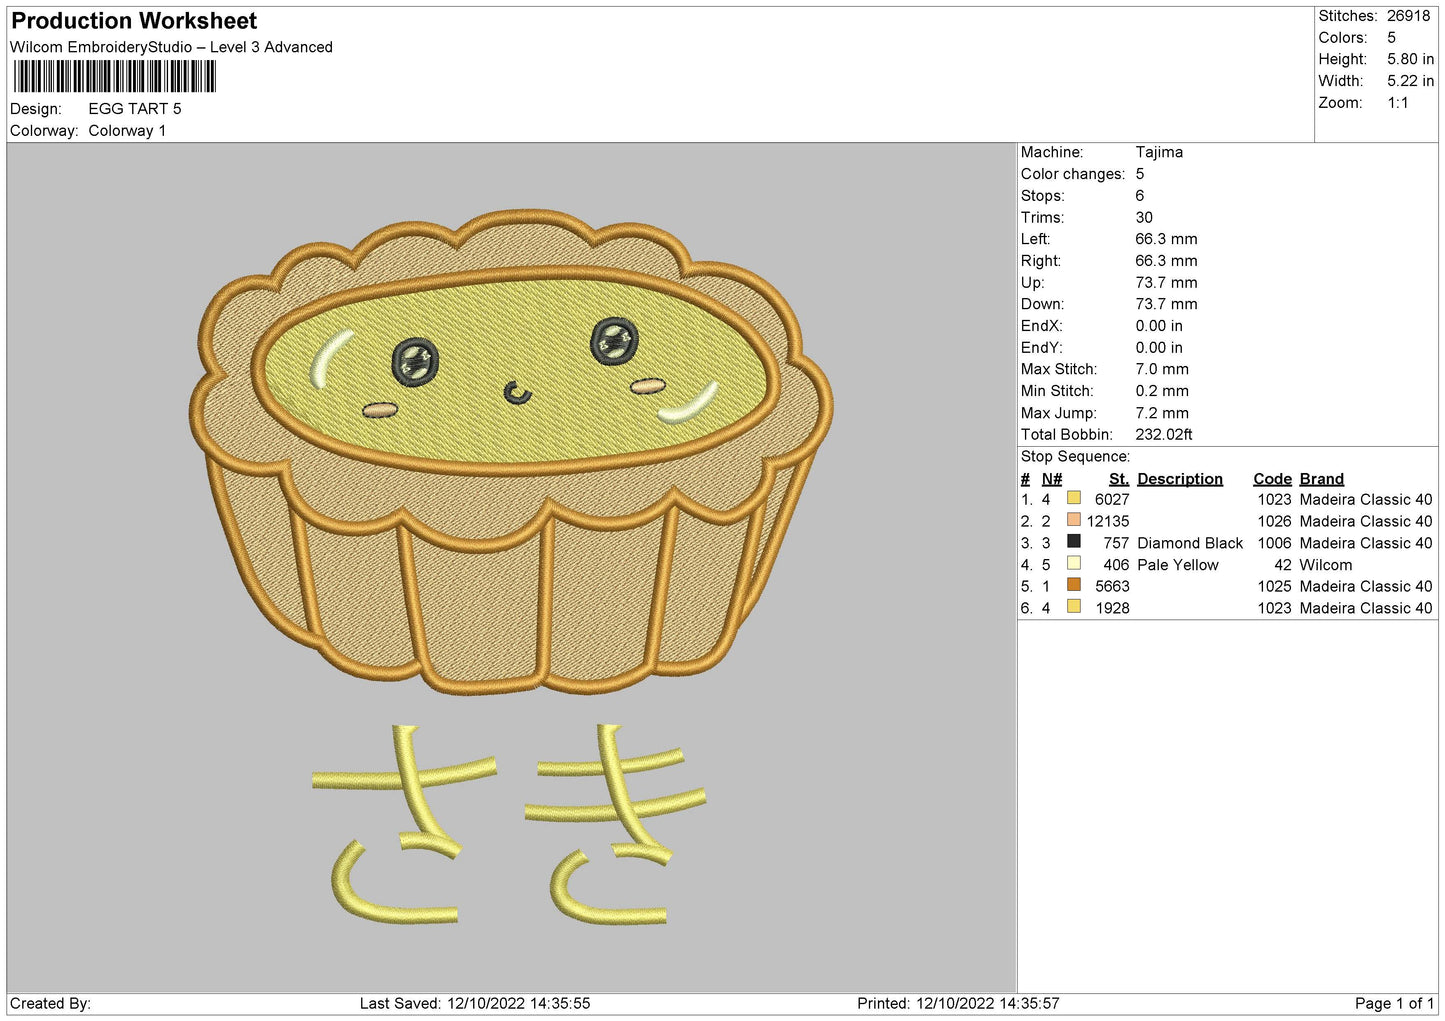Image resolution: width=1445 pixels, height=1021 pixels.
Task: Click the barcode under the worksheet title
Action: pos(114,77)
